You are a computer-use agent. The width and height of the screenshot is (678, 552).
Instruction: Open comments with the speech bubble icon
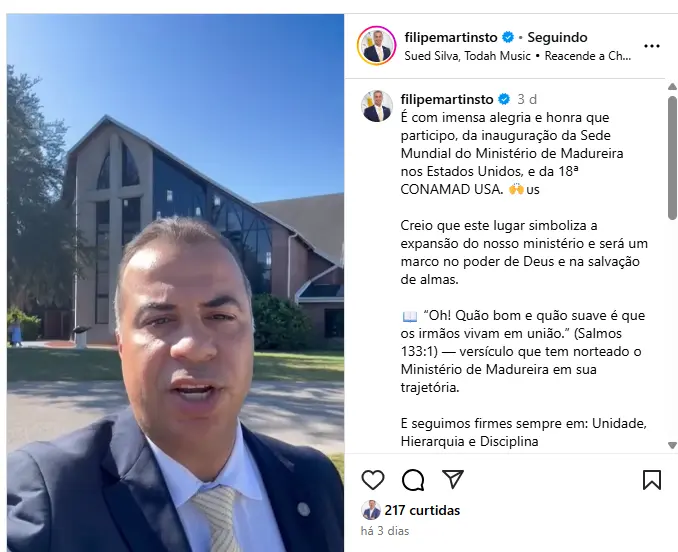click(413, 480)
